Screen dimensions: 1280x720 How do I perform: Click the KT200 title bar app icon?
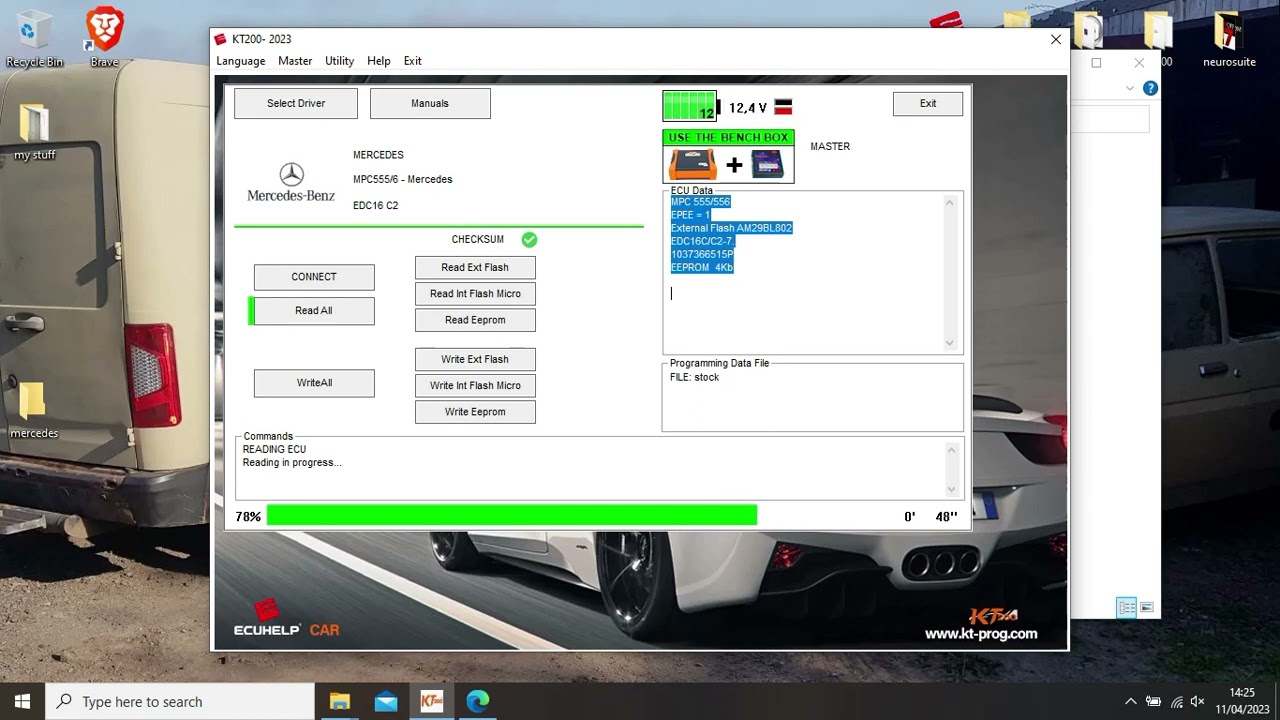[x=221, y=39]
